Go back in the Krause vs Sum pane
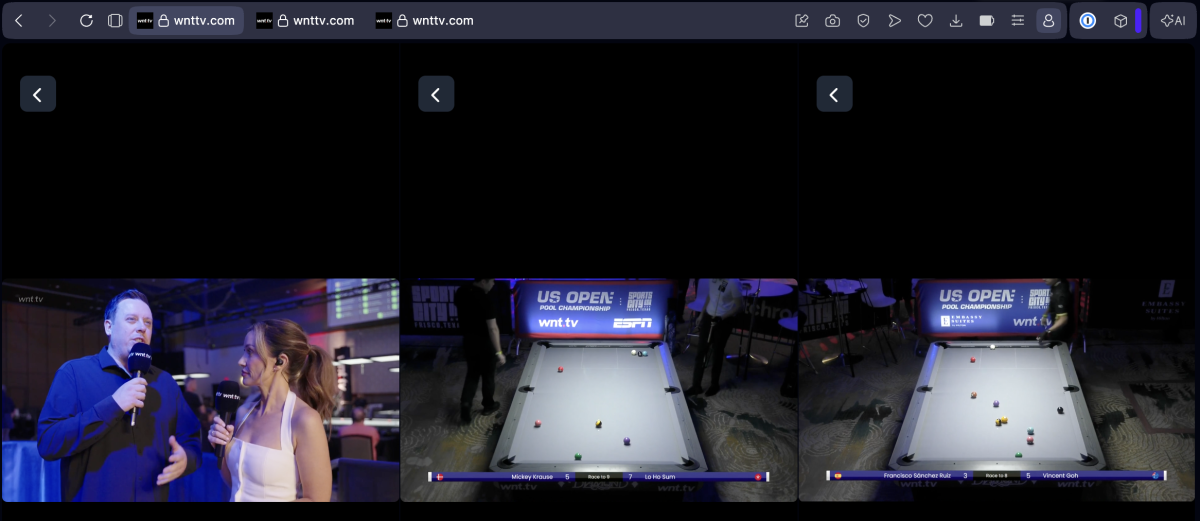 (436, 94)
